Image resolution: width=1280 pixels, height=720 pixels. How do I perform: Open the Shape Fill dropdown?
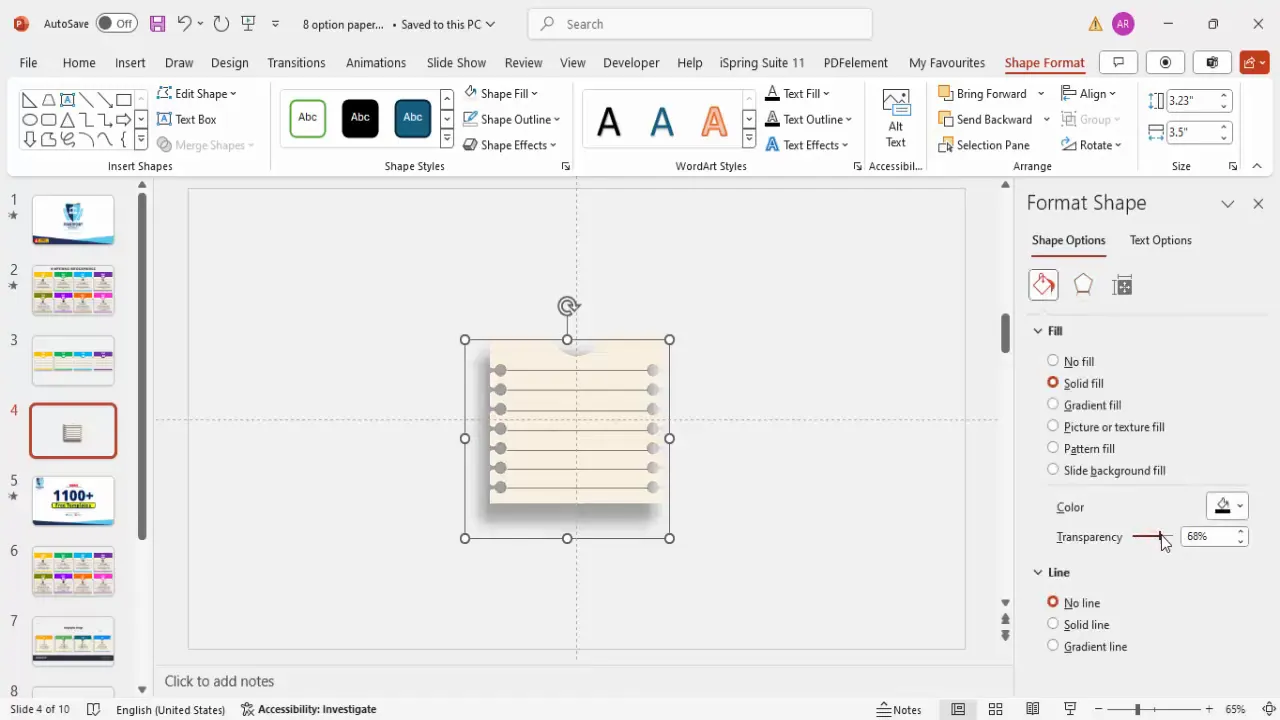pyautogui.click(x=501, y=93)
